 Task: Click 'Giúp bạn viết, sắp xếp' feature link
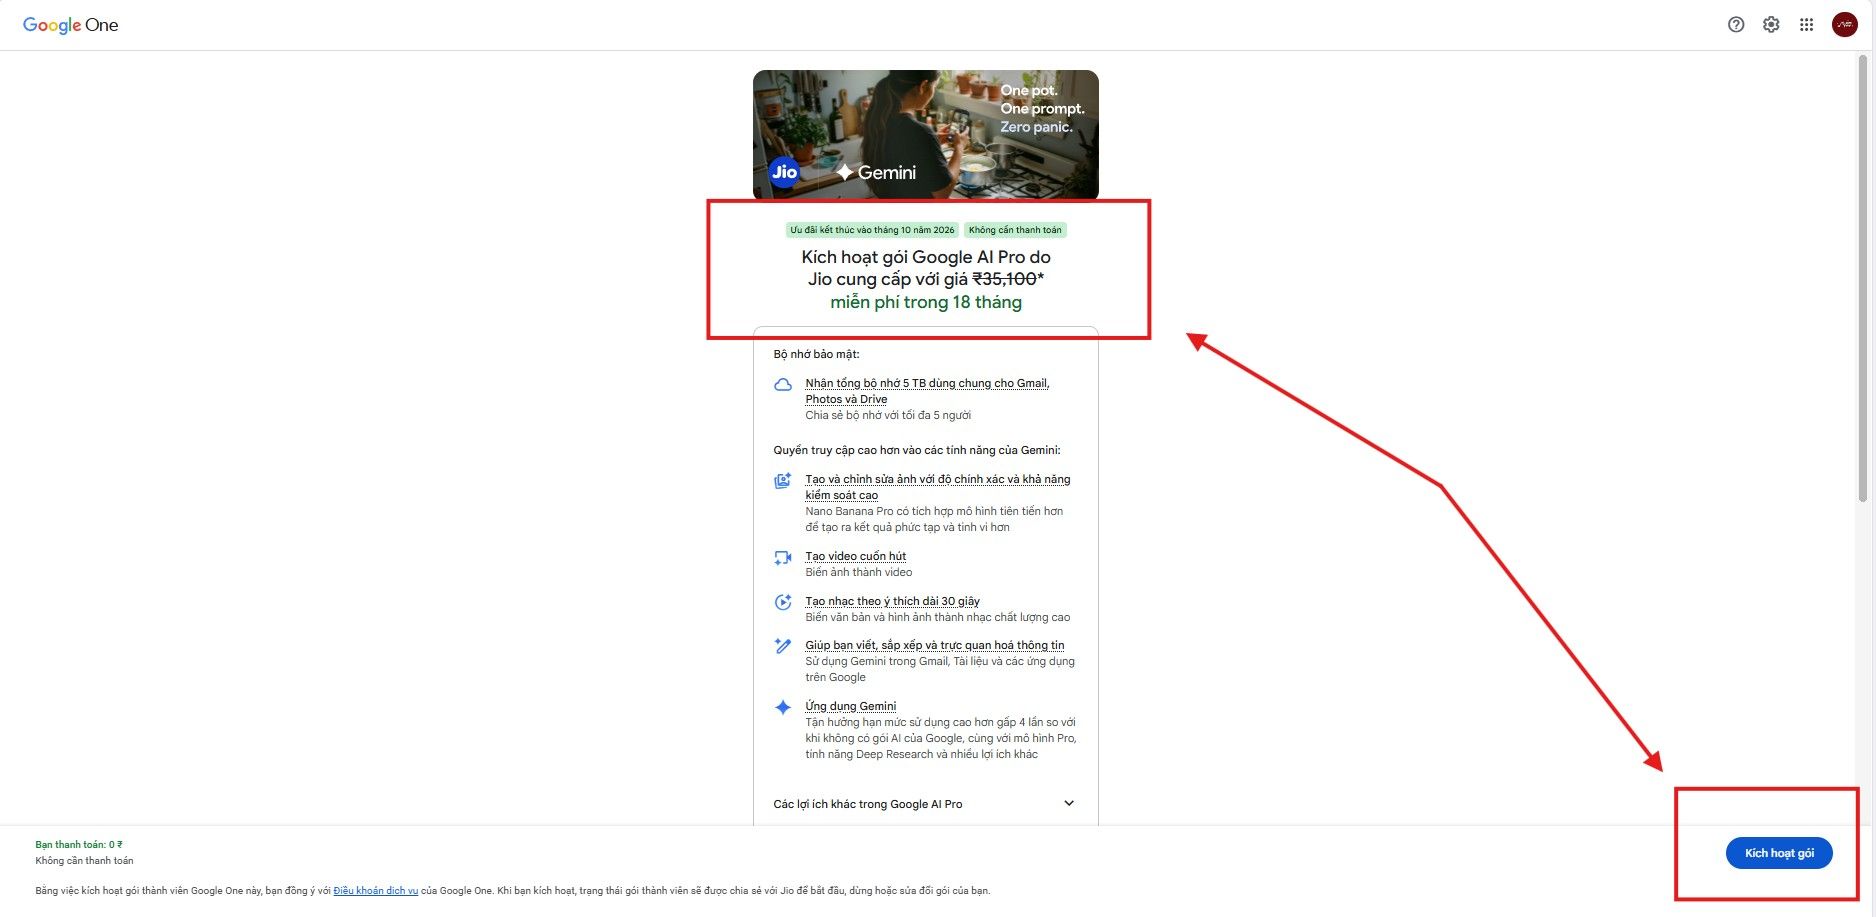tap(935, 645)
